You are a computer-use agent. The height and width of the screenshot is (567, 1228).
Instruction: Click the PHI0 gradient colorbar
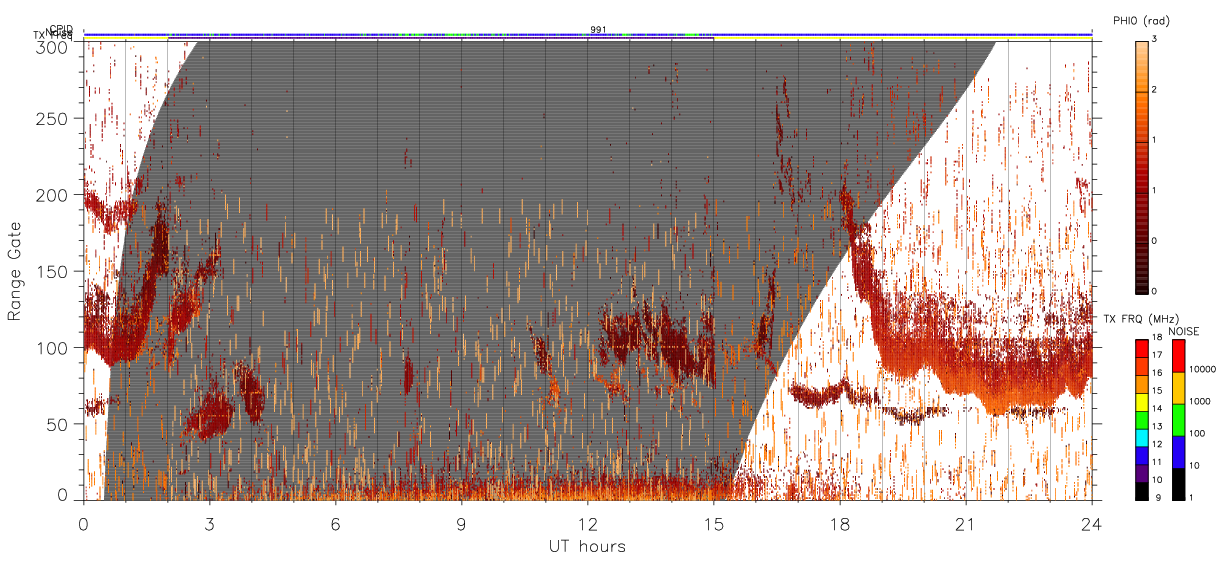click(x=1141, y=166)
